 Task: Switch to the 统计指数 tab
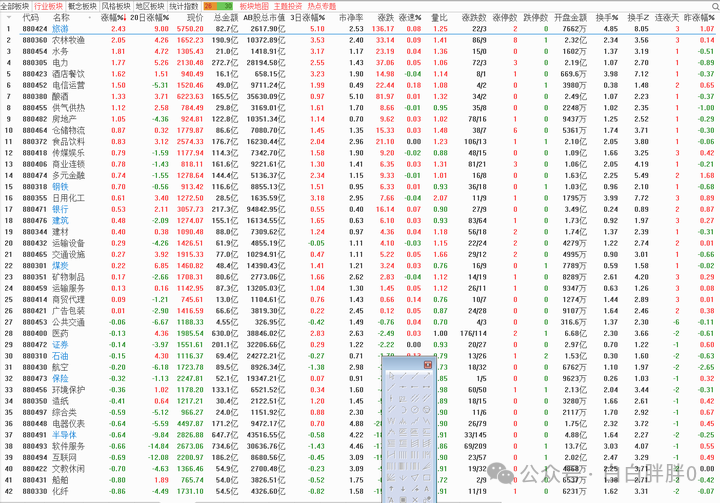(184, 6)
